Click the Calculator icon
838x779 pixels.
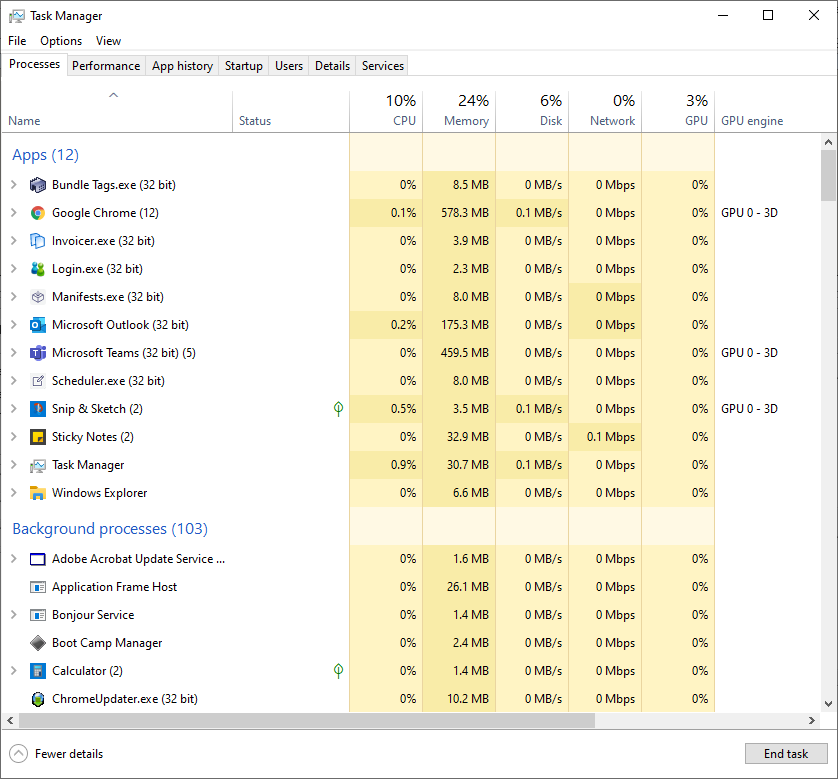[x=37, y=671]
